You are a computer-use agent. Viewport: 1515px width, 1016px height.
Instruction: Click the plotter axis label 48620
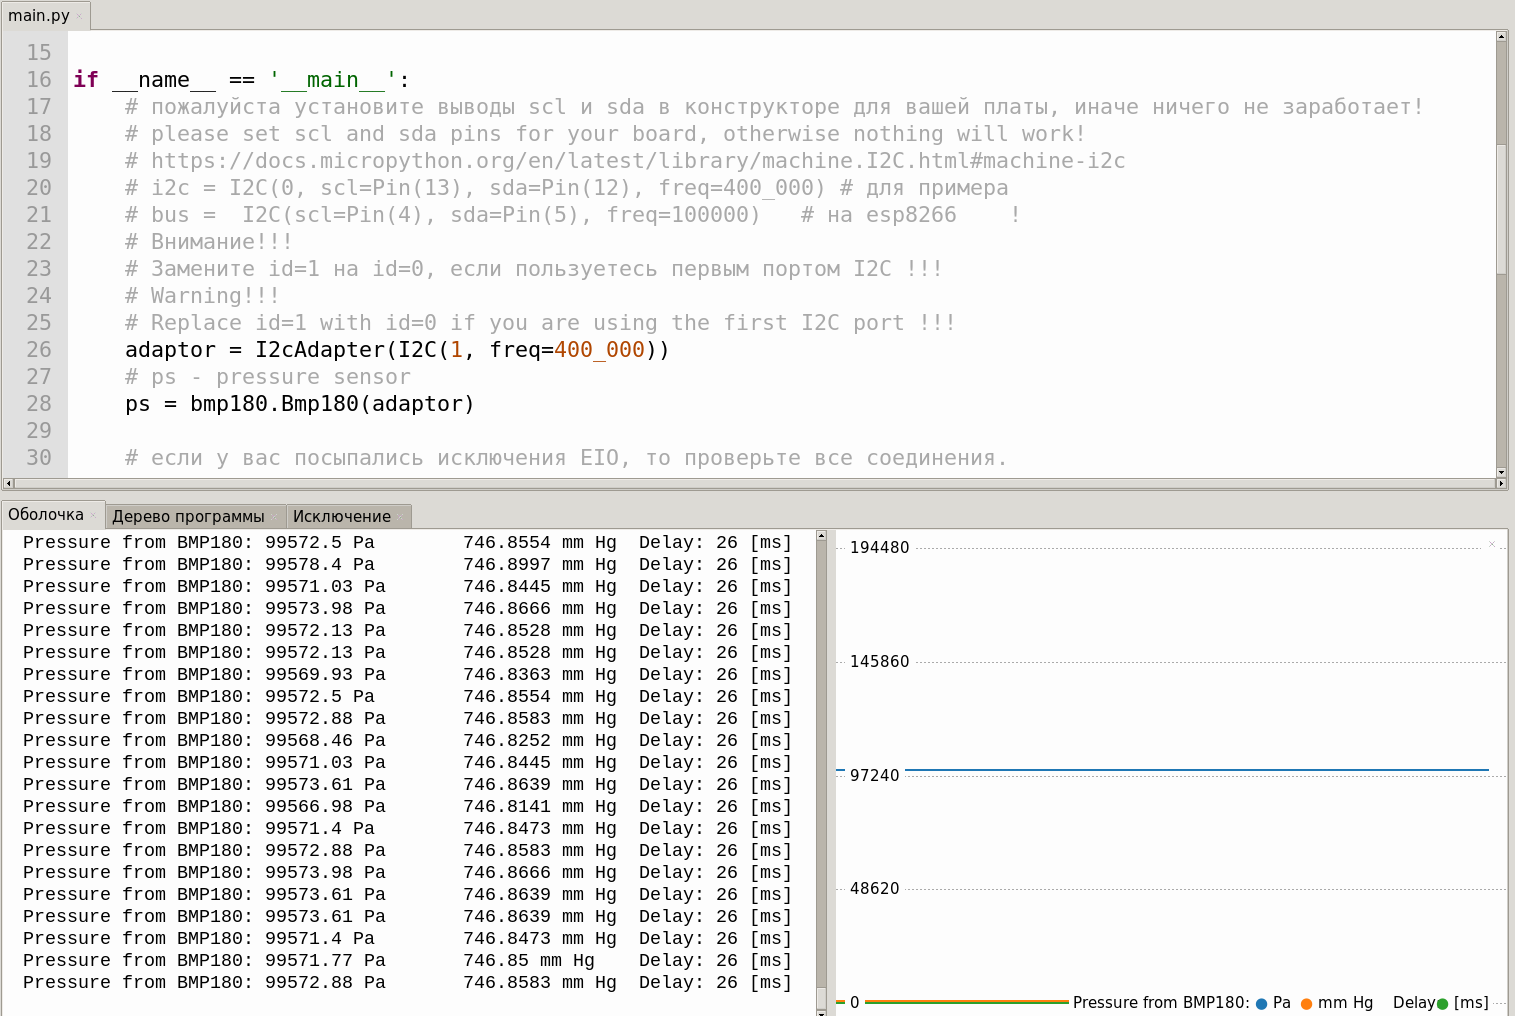(875, 888)
